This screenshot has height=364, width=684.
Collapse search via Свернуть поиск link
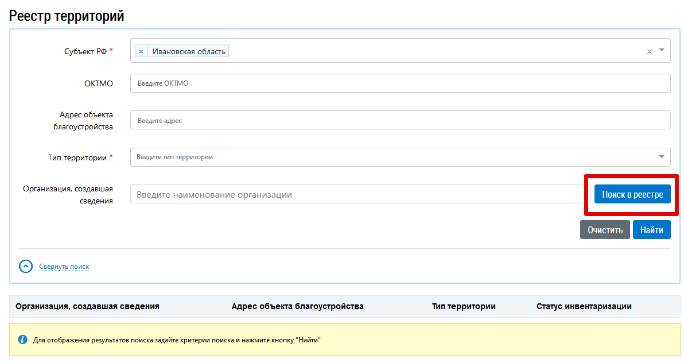click(x=64, y=266)
